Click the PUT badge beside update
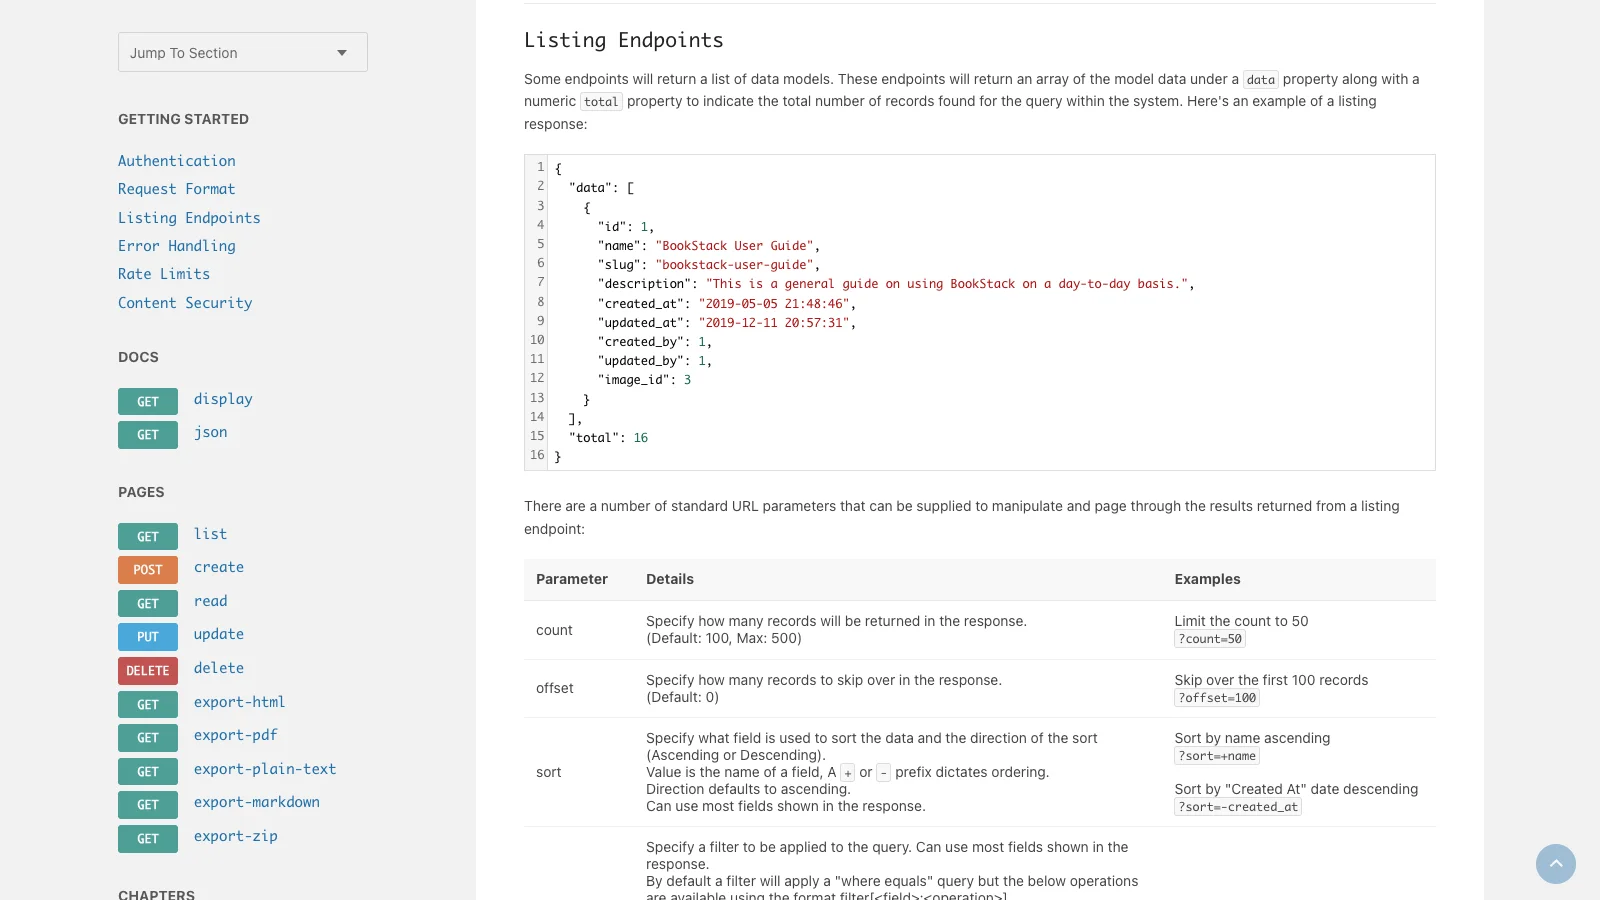The height and width of the screenshot is (900, 1600). click(x=148, y=637)
